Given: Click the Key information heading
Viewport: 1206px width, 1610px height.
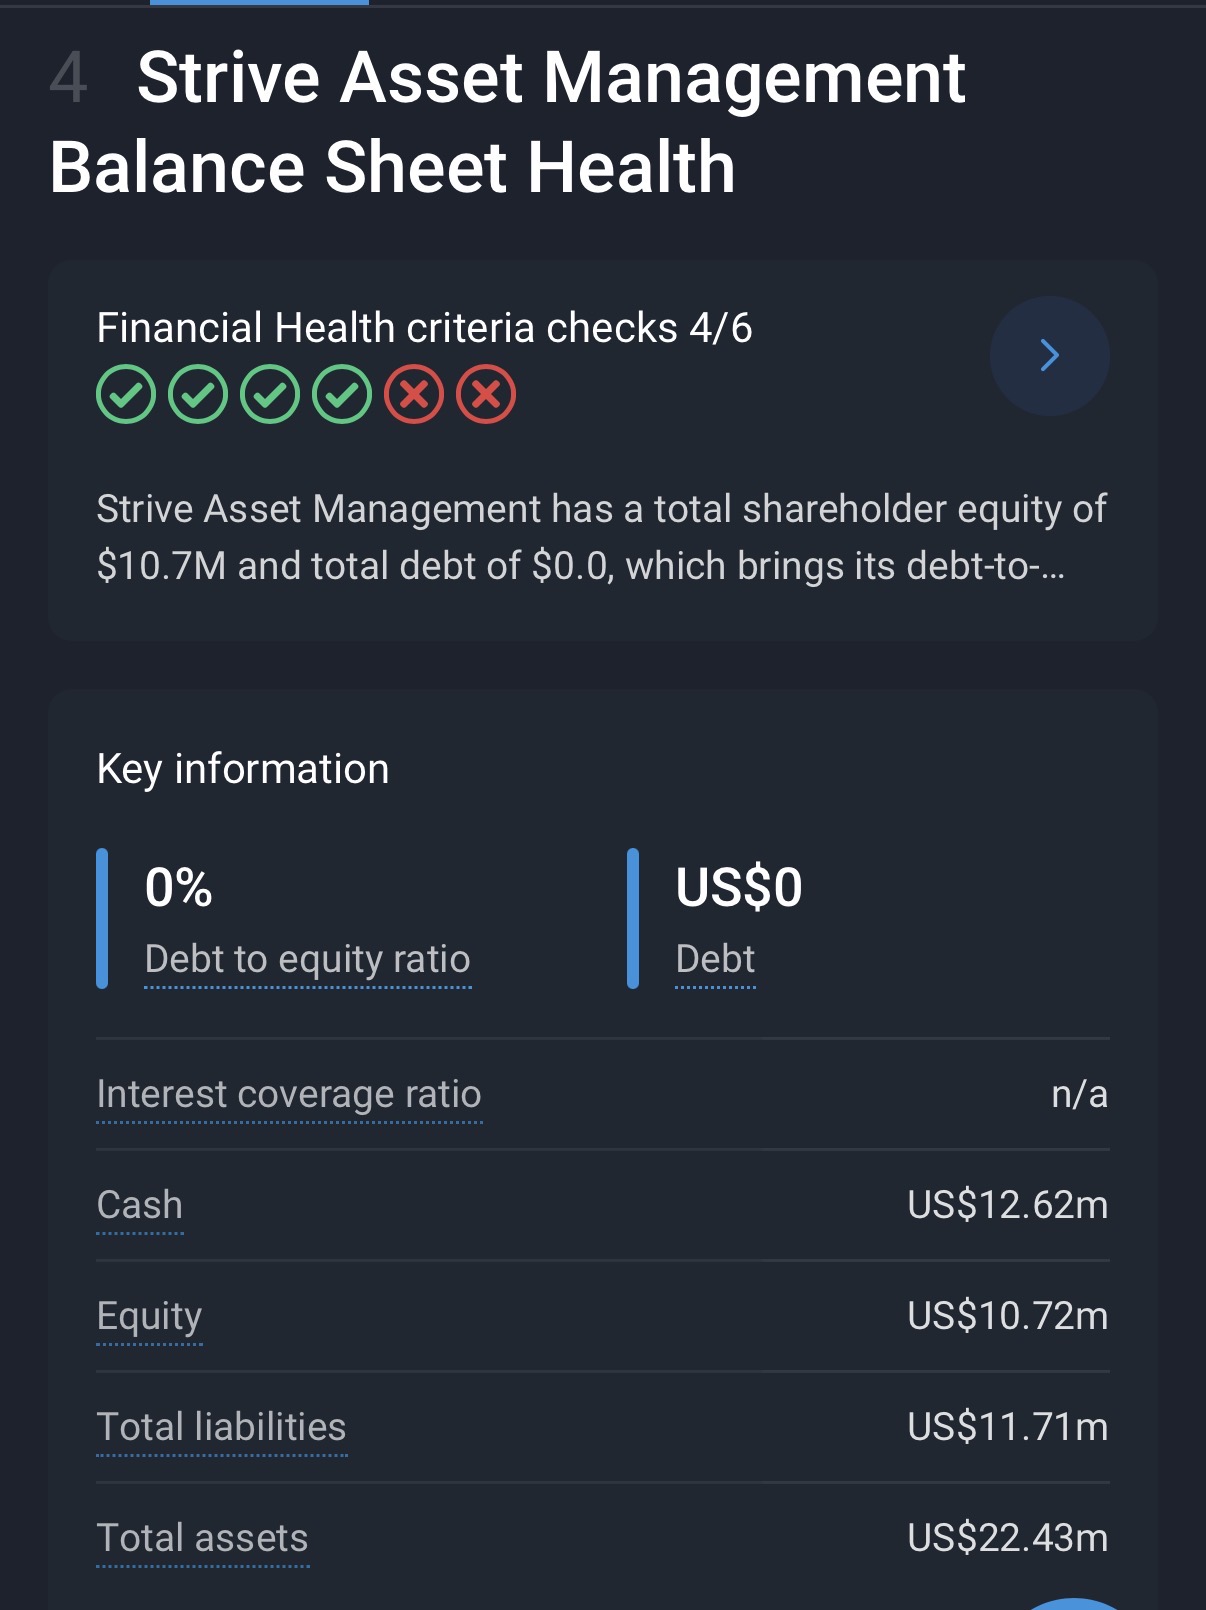Looking at the screenshot, I should [243, 769].
